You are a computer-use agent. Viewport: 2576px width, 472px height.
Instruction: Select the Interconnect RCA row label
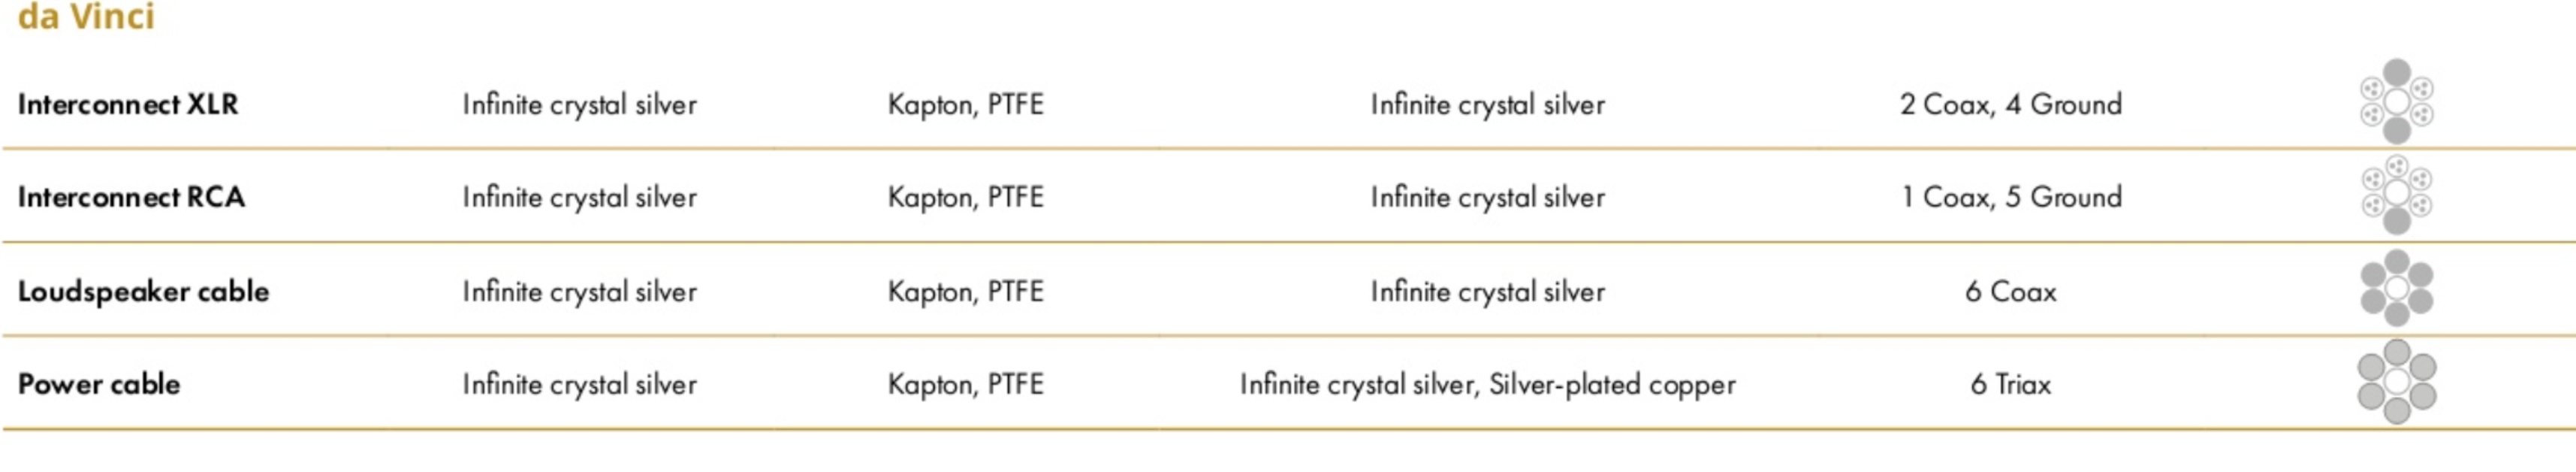click(131, 197)
